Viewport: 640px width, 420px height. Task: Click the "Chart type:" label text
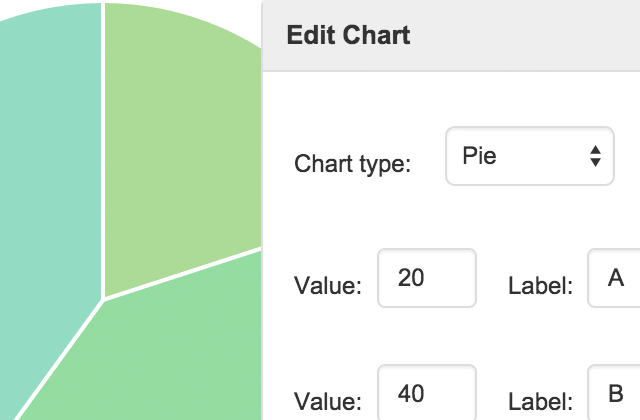coord(353,164)
